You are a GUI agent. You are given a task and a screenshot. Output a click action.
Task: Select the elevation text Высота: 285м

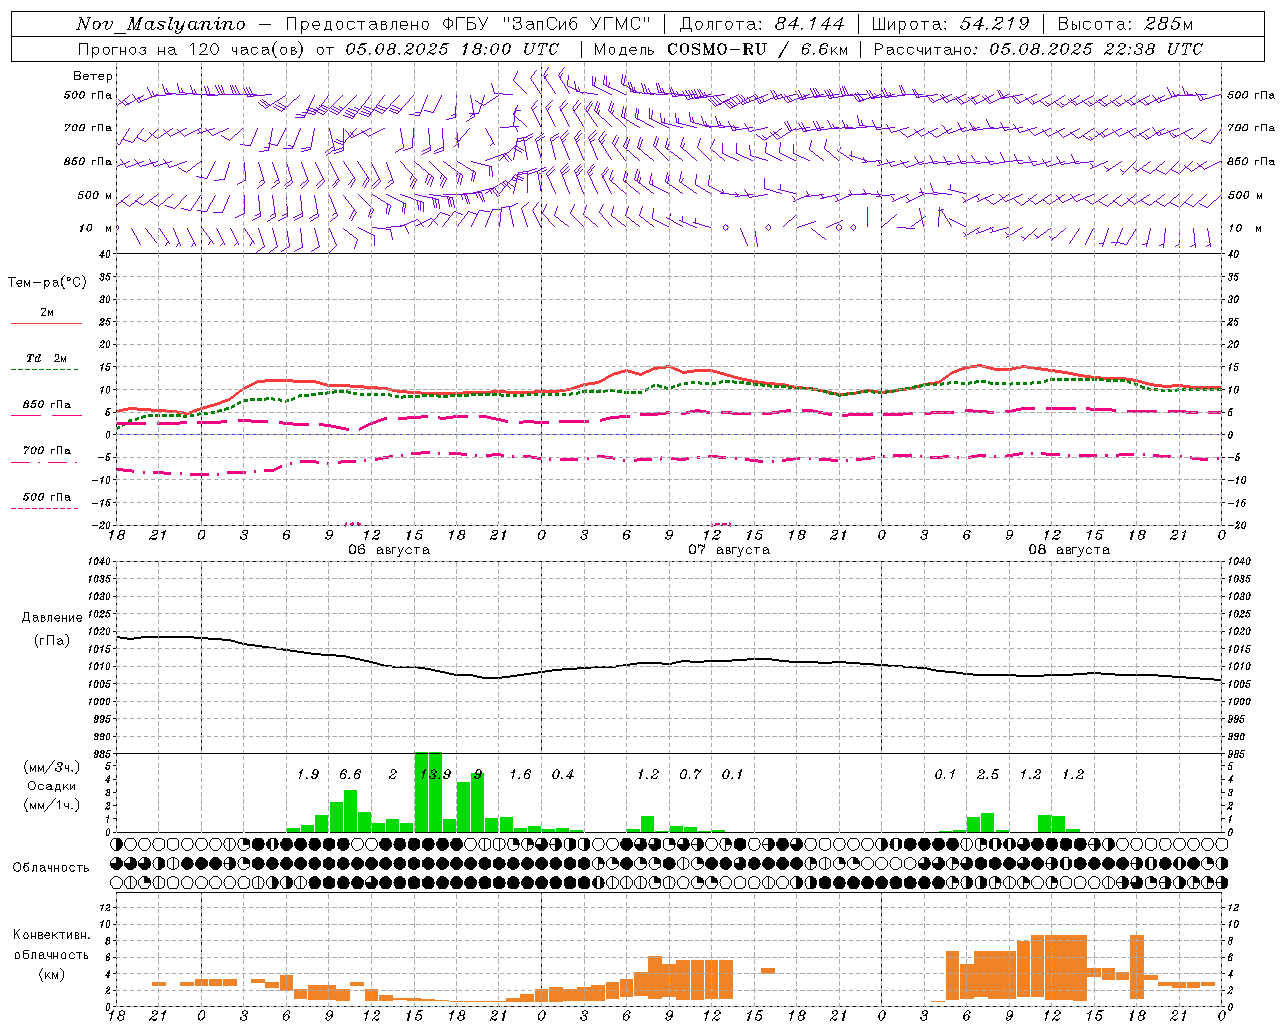pos(1125,24)
